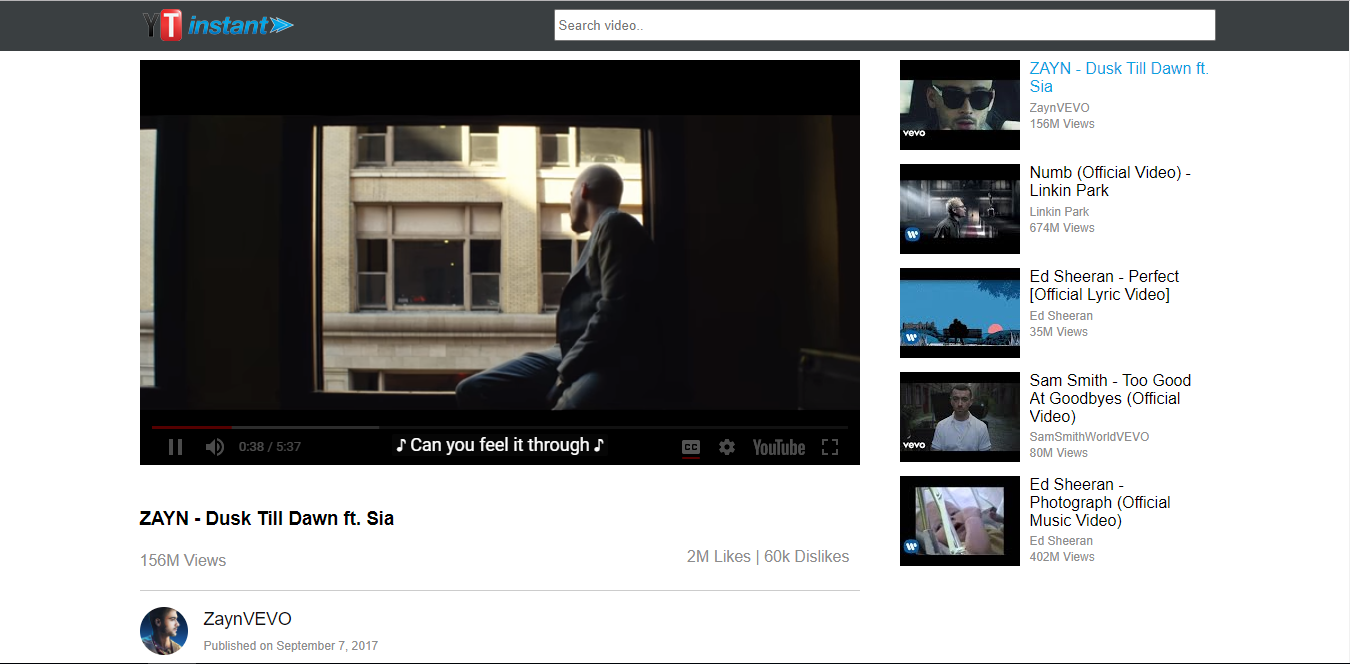1350x664 pixels.
Task: Click the 402M Views text
Action: [1062, 557]
